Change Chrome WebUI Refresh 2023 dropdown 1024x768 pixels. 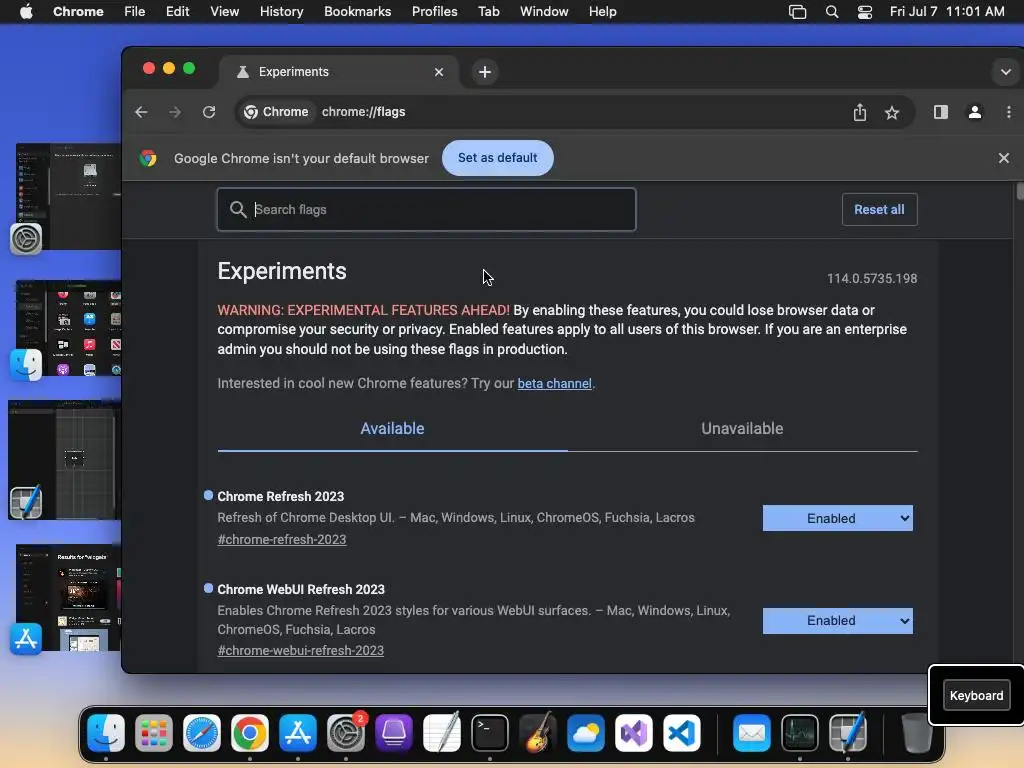pos(837,620)
